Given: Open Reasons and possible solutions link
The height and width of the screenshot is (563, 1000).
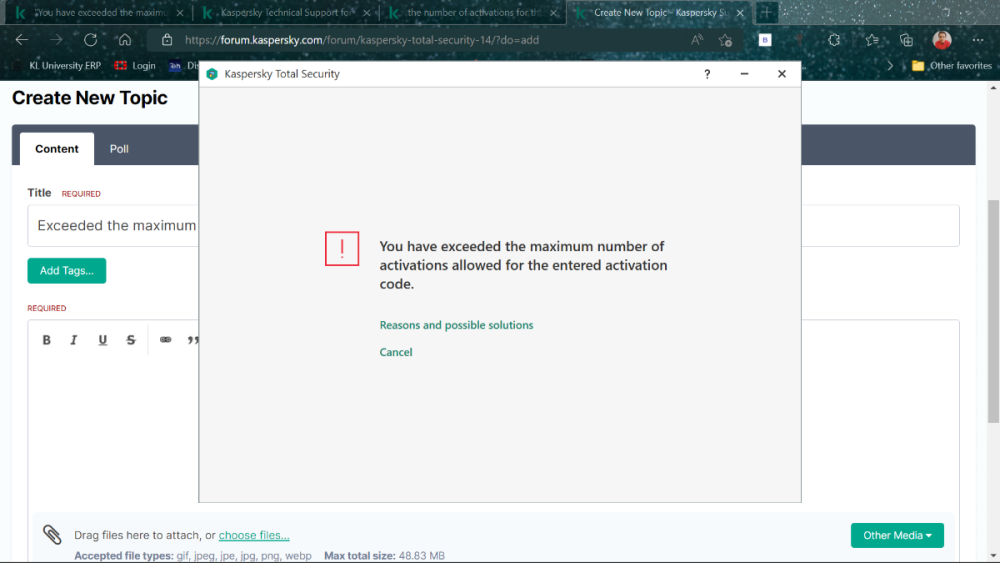Looking at the screenshot, I should point(456,325).
